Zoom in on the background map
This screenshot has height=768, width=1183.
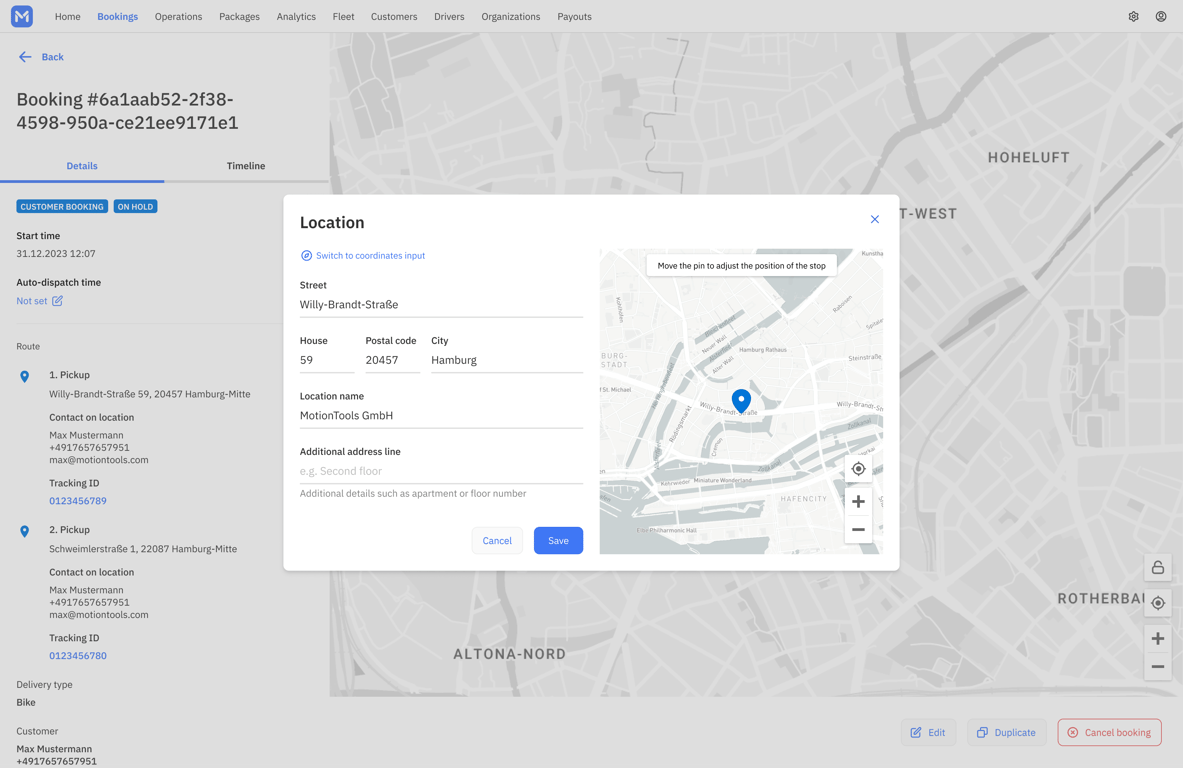(1157, 639)
